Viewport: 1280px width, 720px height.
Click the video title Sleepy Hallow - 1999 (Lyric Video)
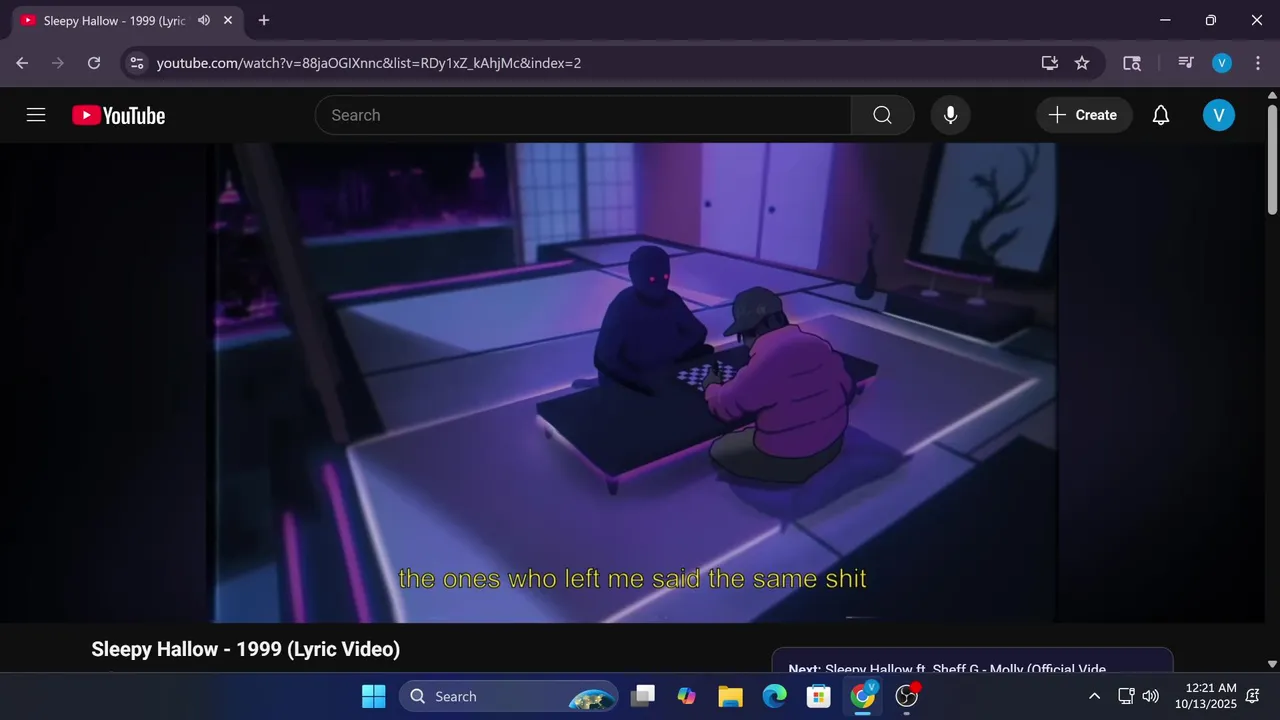click(x=246, y=649)
